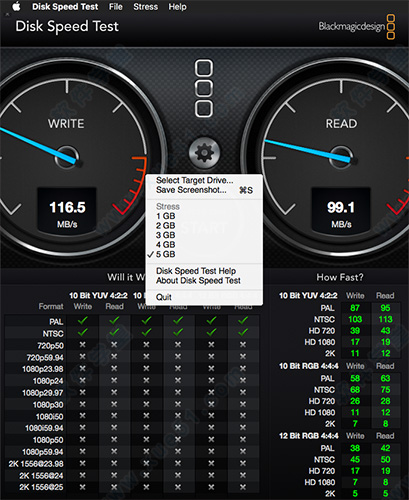Click the 113 NTSC read value
The width and height of the screenshot is (409, 500).
click(385, 319)
